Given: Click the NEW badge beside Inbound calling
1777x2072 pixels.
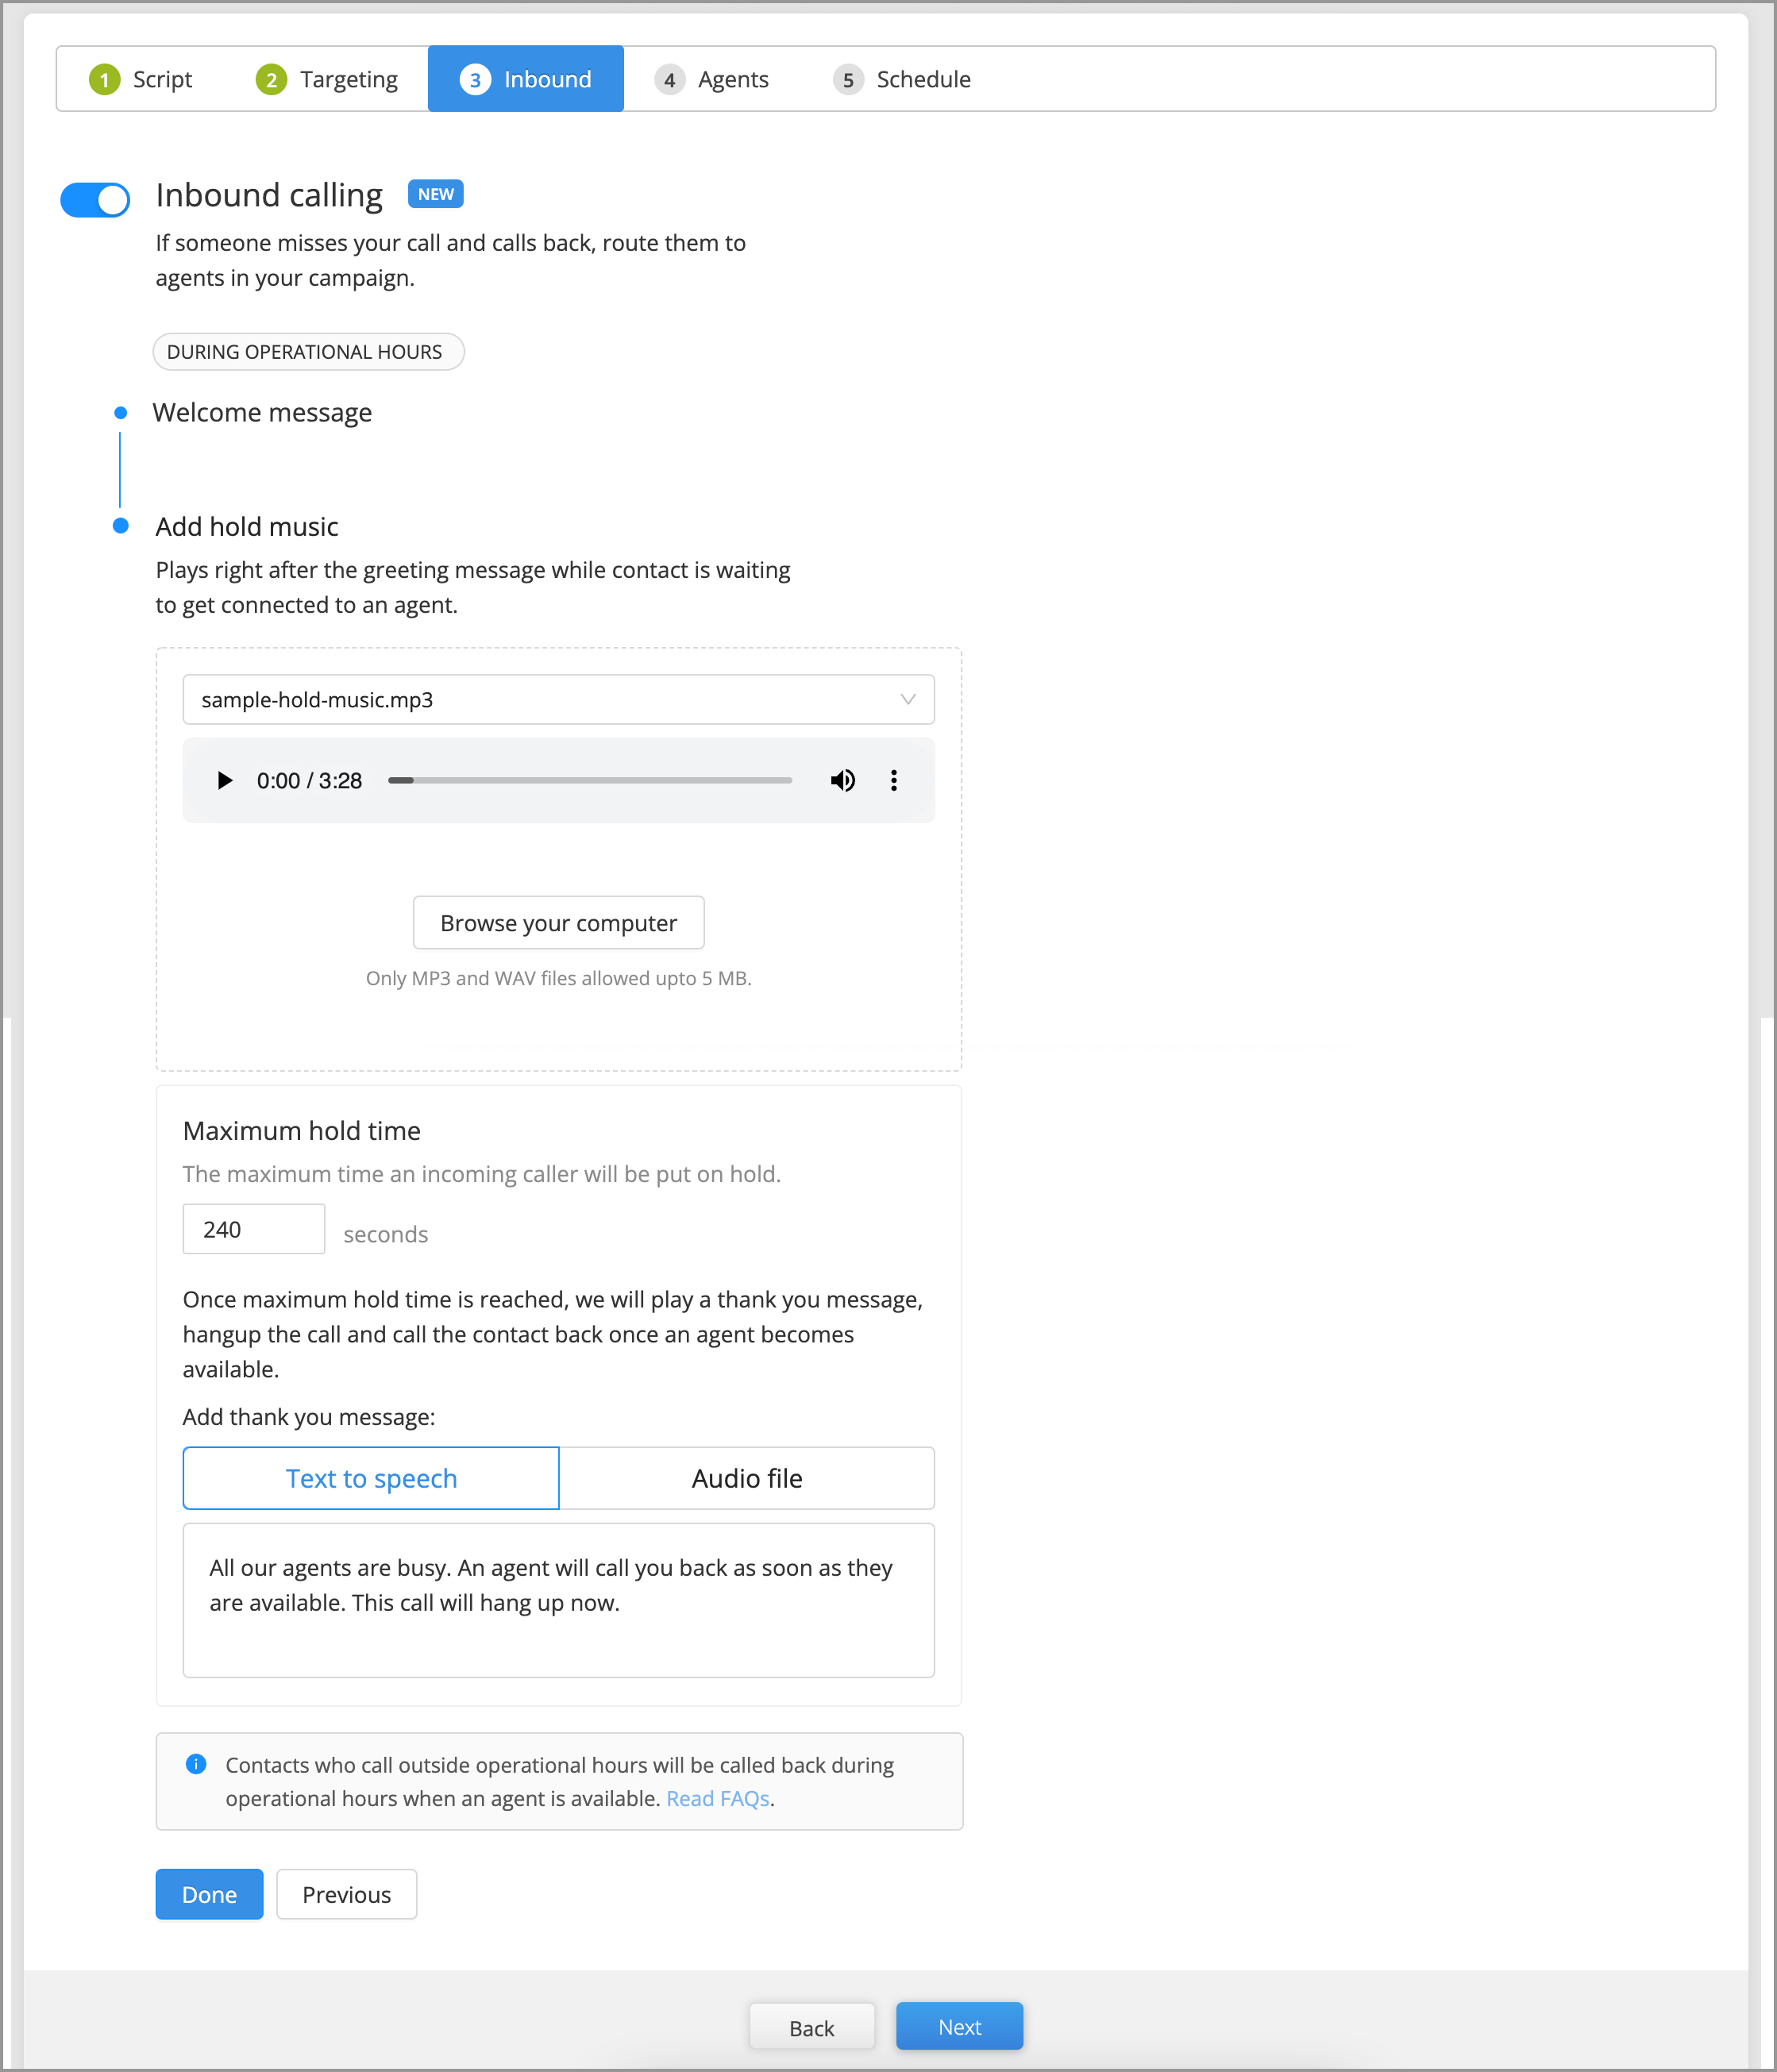Looking at the screenshot, I should (435, 194).
